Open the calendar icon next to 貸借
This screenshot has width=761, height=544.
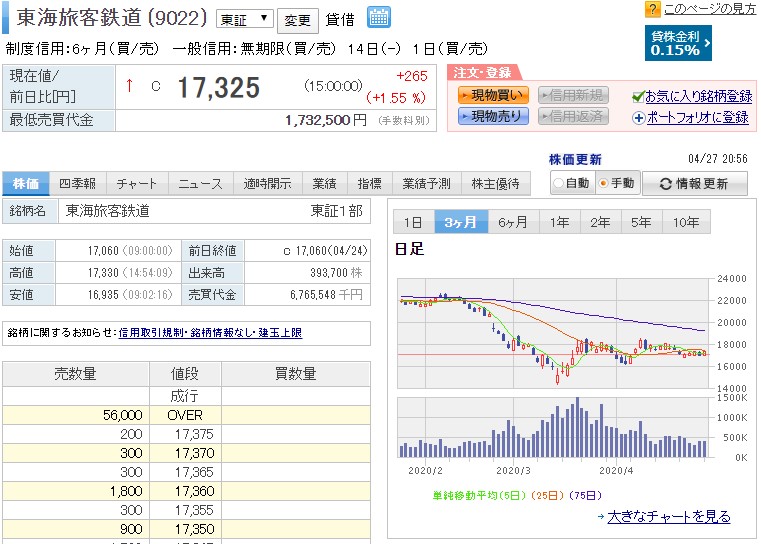379,17
